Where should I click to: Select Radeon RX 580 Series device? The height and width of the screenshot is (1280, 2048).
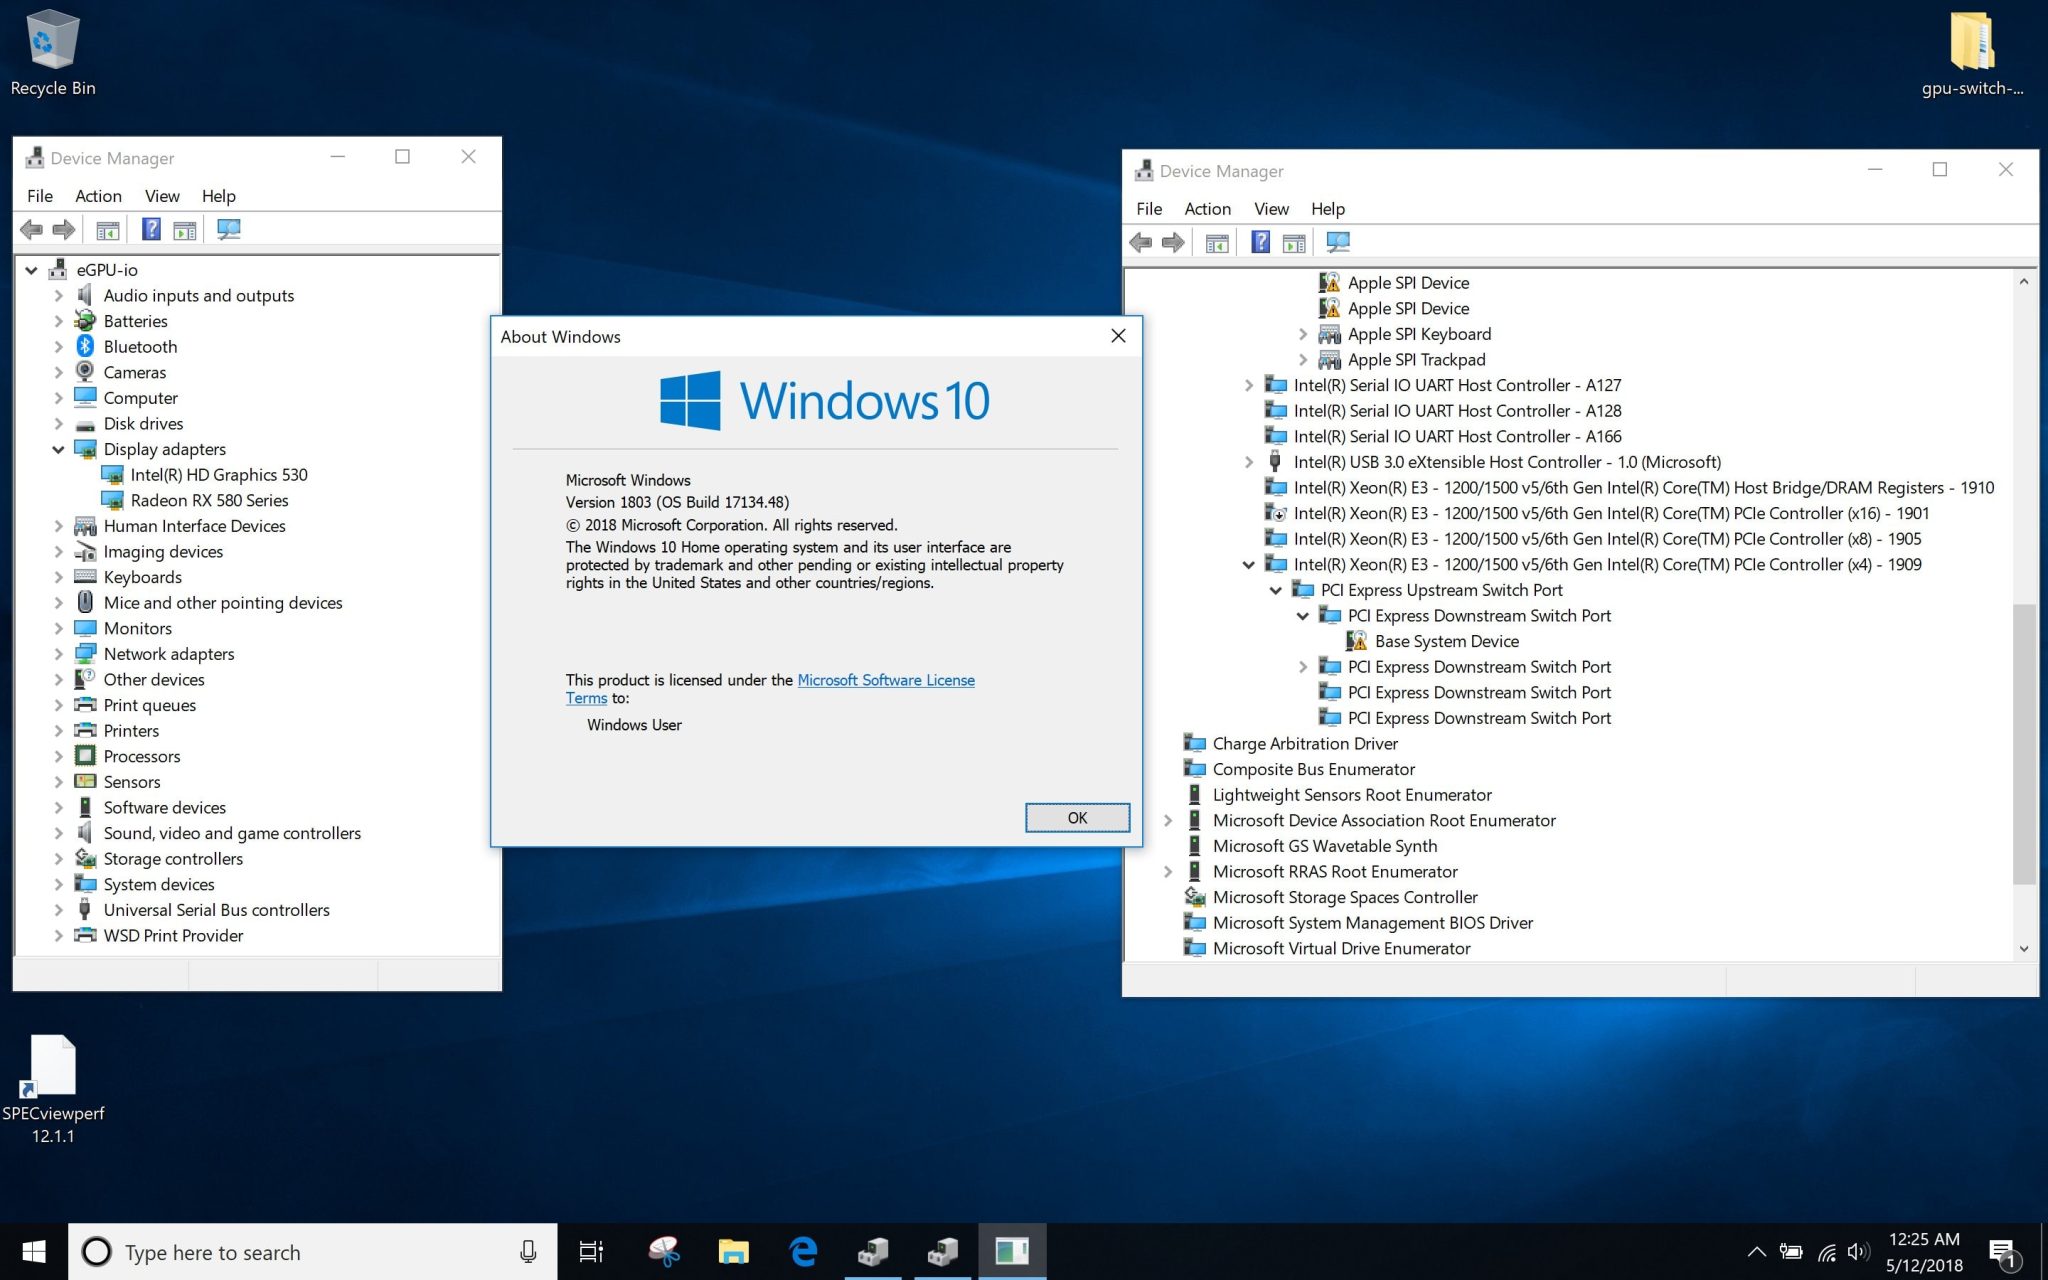pyautogui.click(x=209, y=501)
